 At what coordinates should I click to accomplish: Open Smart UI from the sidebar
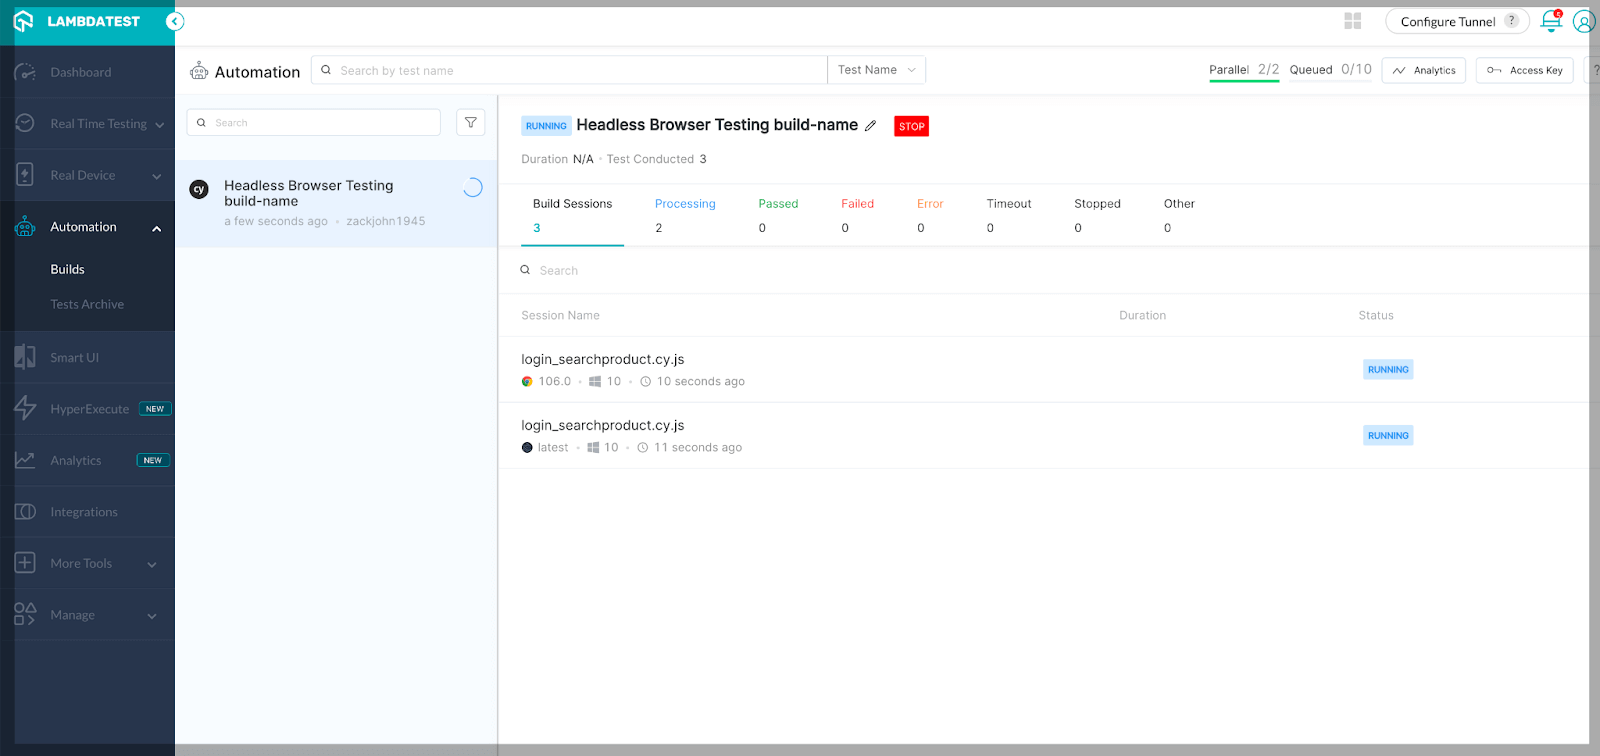coord(75,357)
